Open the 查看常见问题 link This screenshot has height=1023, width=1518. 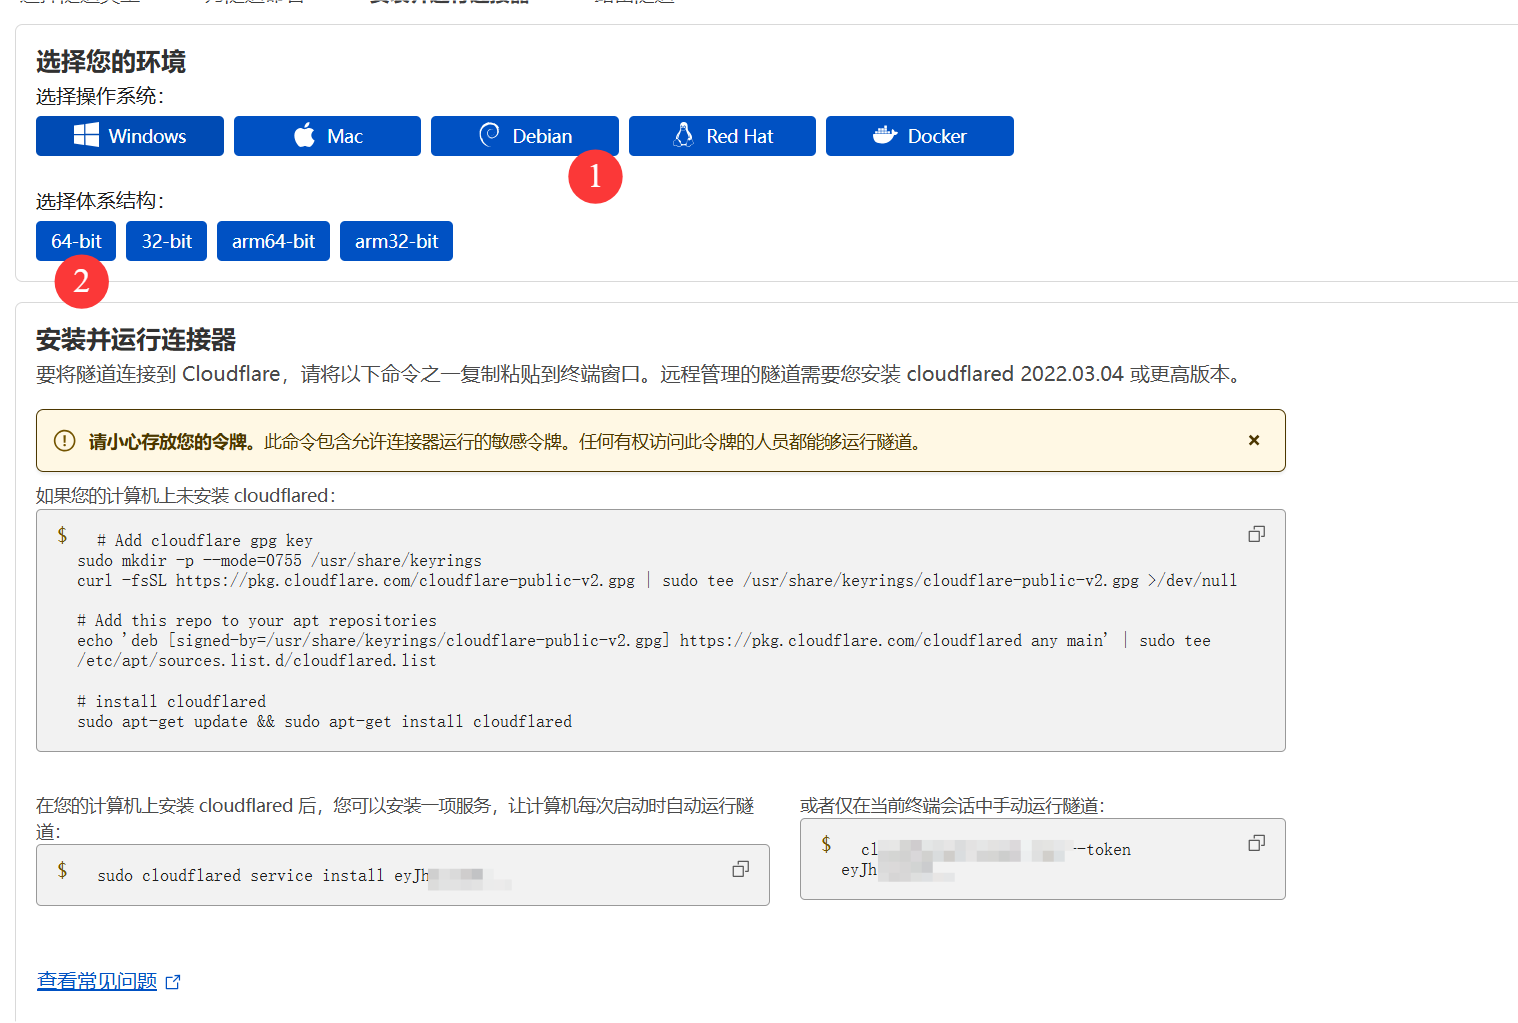[x=96, y=981]
